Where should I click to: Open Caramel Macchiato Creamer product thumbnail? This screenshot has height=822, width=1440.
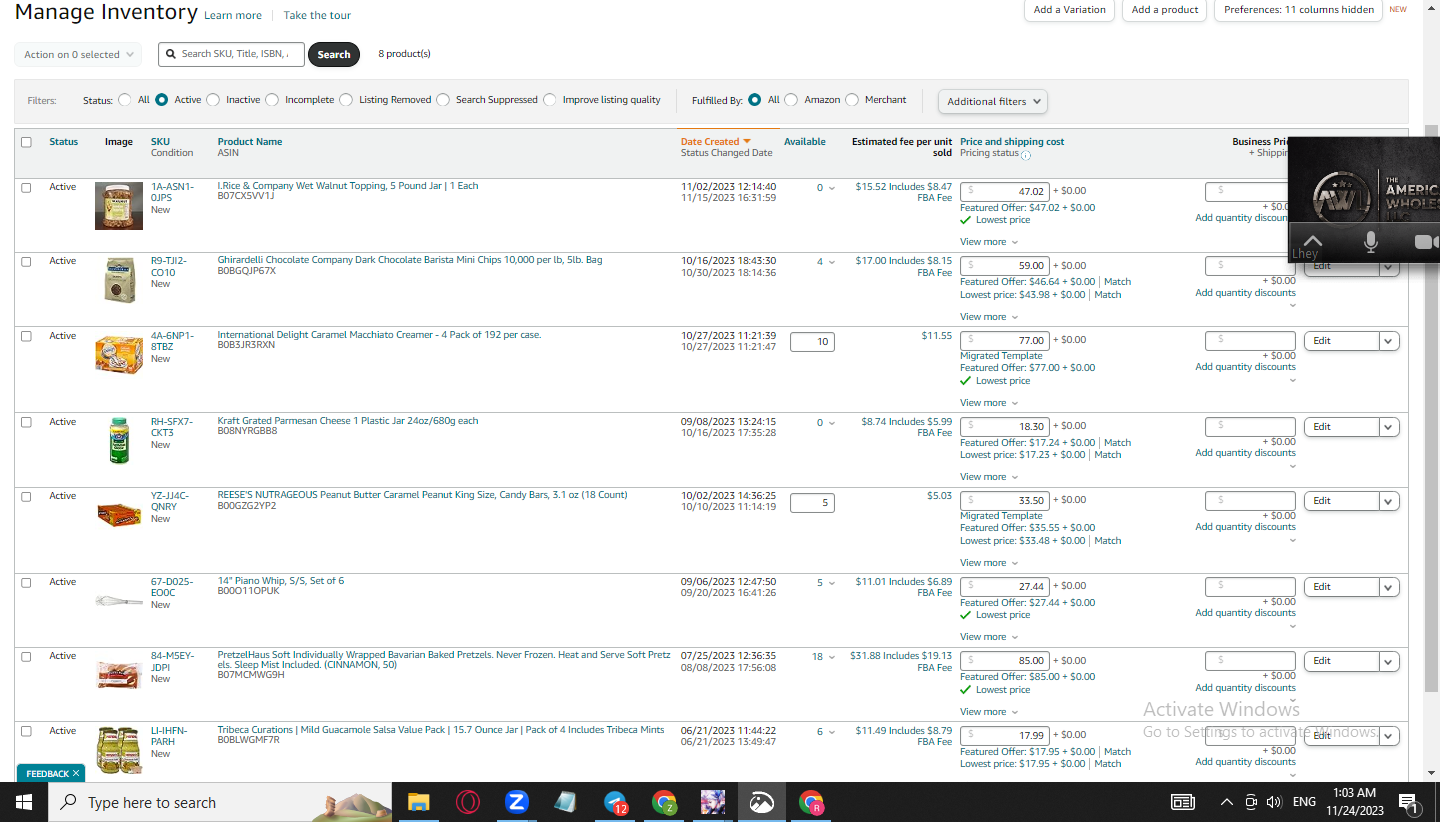pos(119,354)
